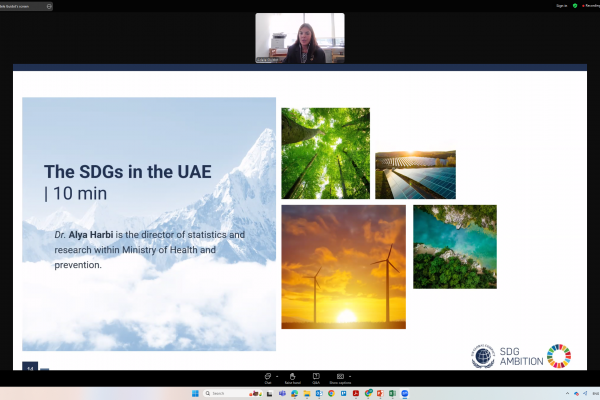Click the forest canopy image on slide
Screen dimensions: 600x400
coord(325,153)
